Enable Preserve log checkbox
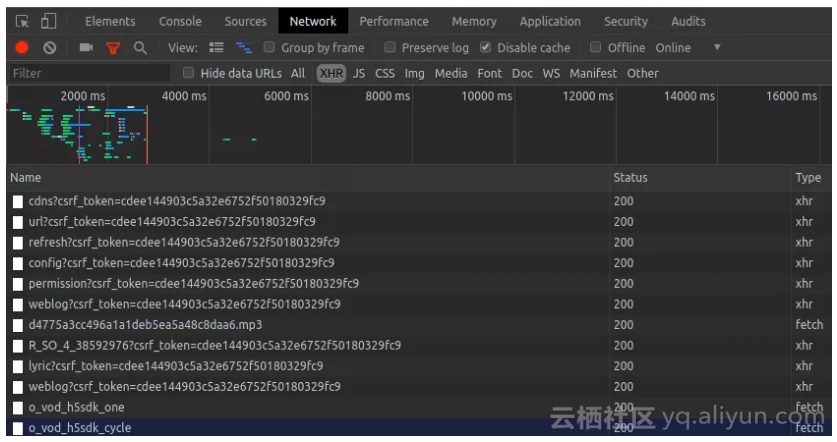837x442 pixels. [390, 47]
